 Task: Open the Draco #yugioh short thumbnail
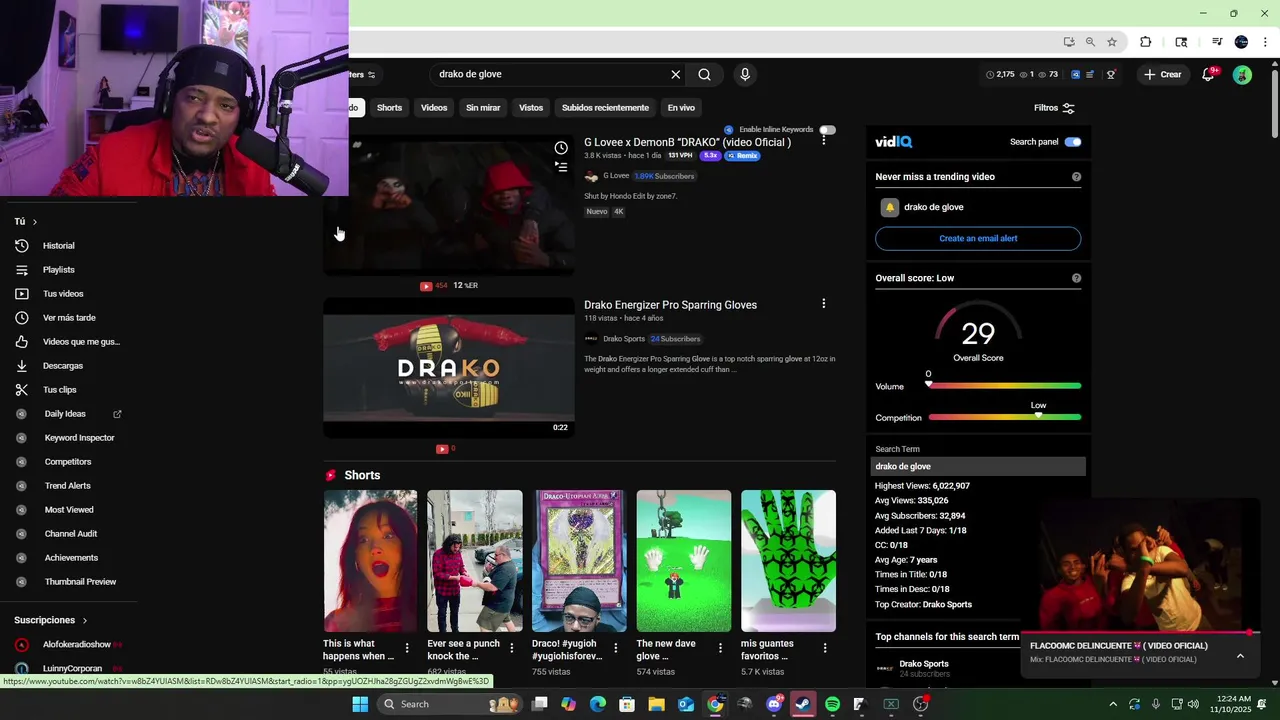click(579, 561)
